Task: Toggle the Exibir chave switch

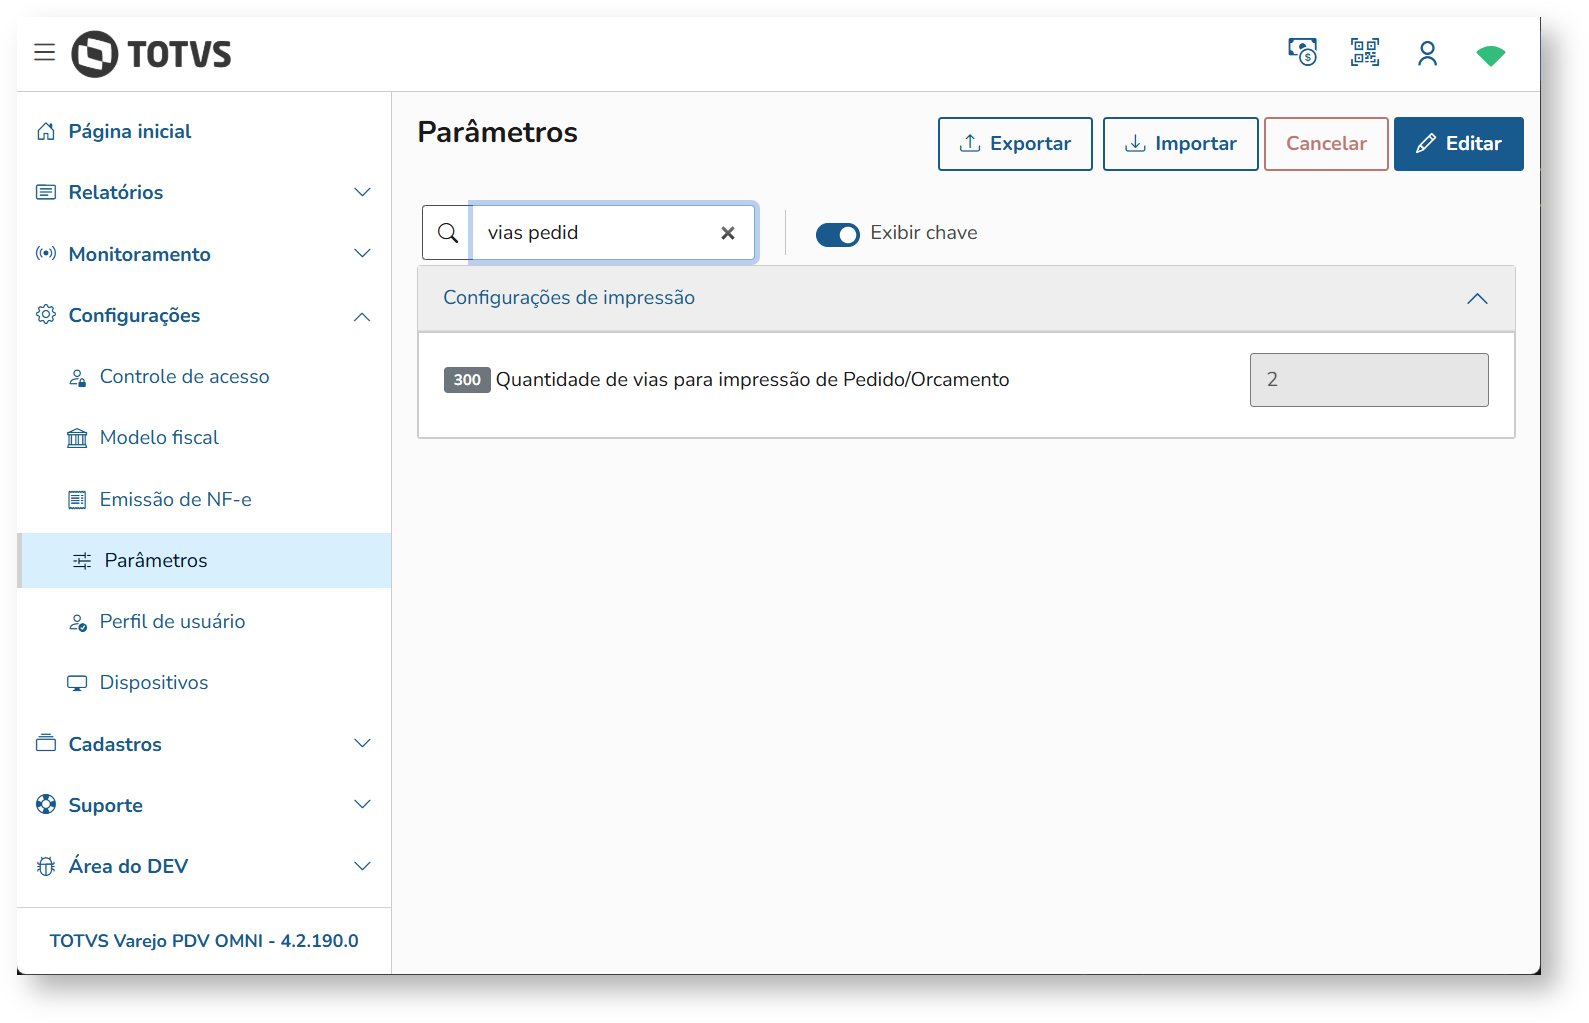Action: [x=837, y=234]
